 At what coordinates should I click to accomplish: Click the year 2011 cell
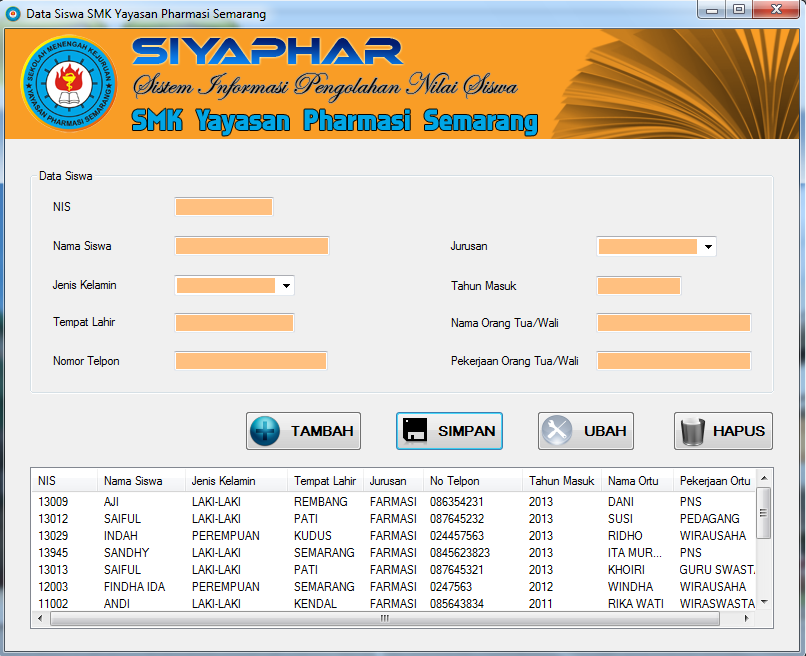(x=541, y=603)
